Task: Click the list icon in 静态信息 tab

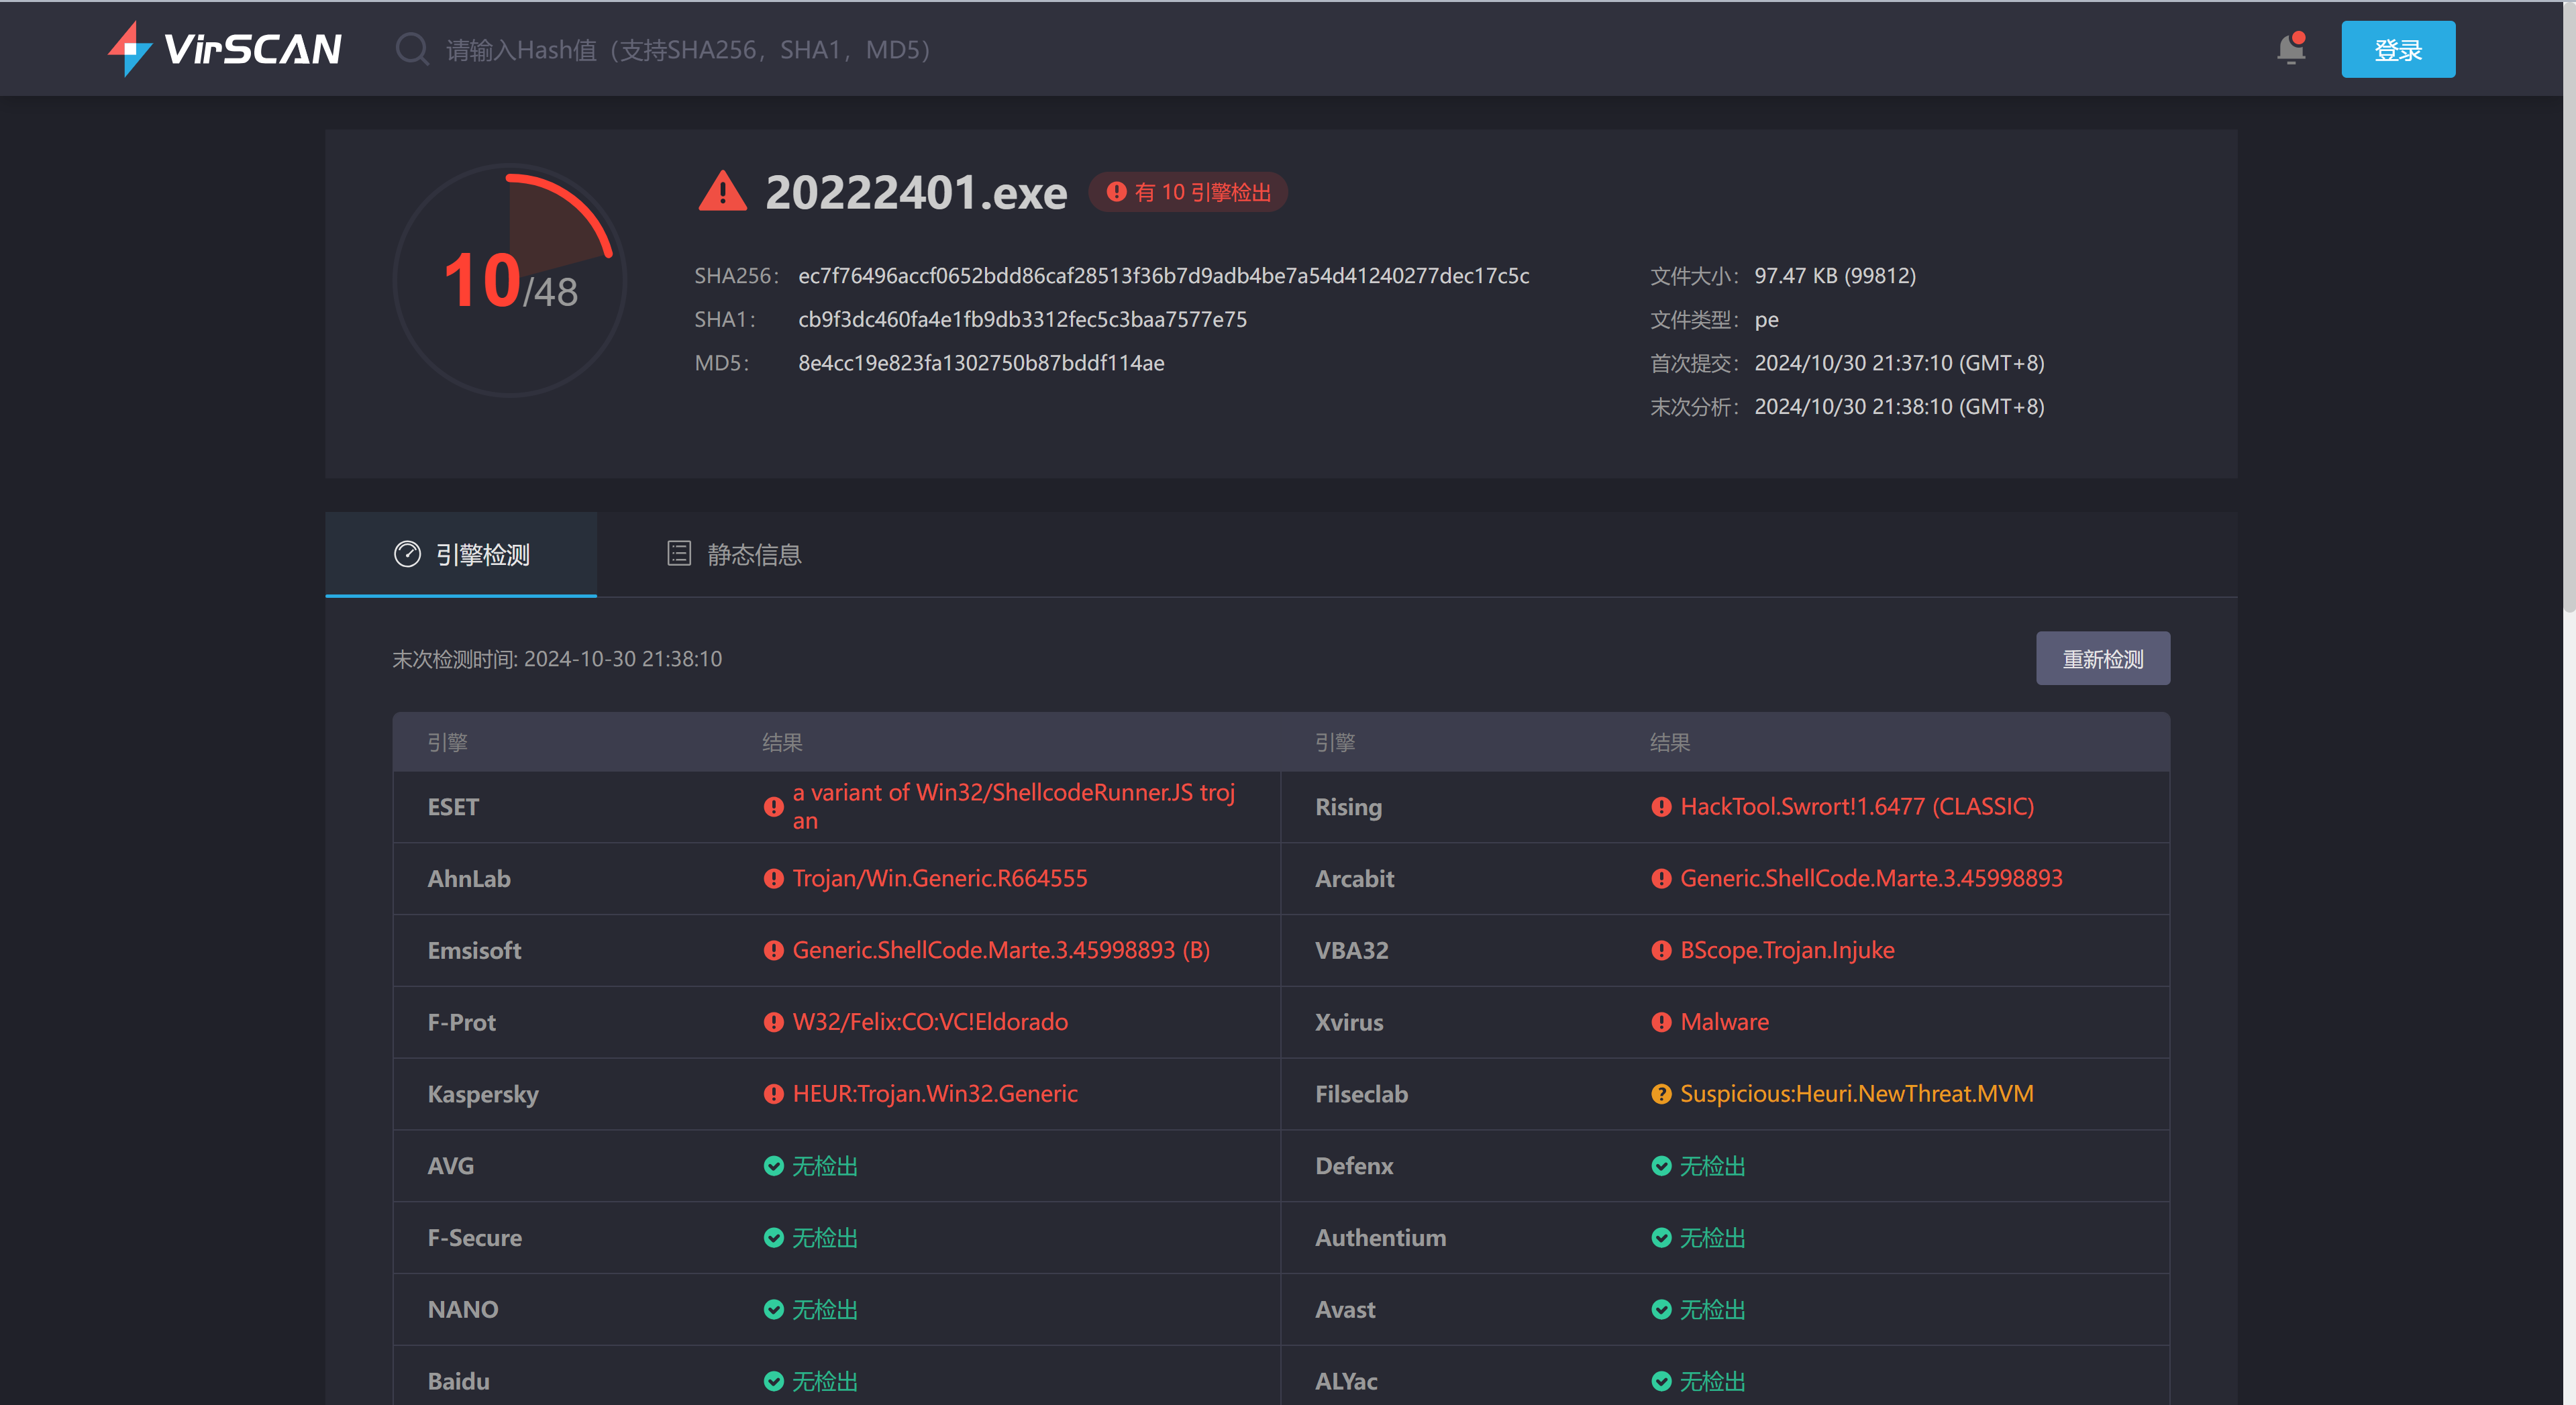Action: [679, 554]
